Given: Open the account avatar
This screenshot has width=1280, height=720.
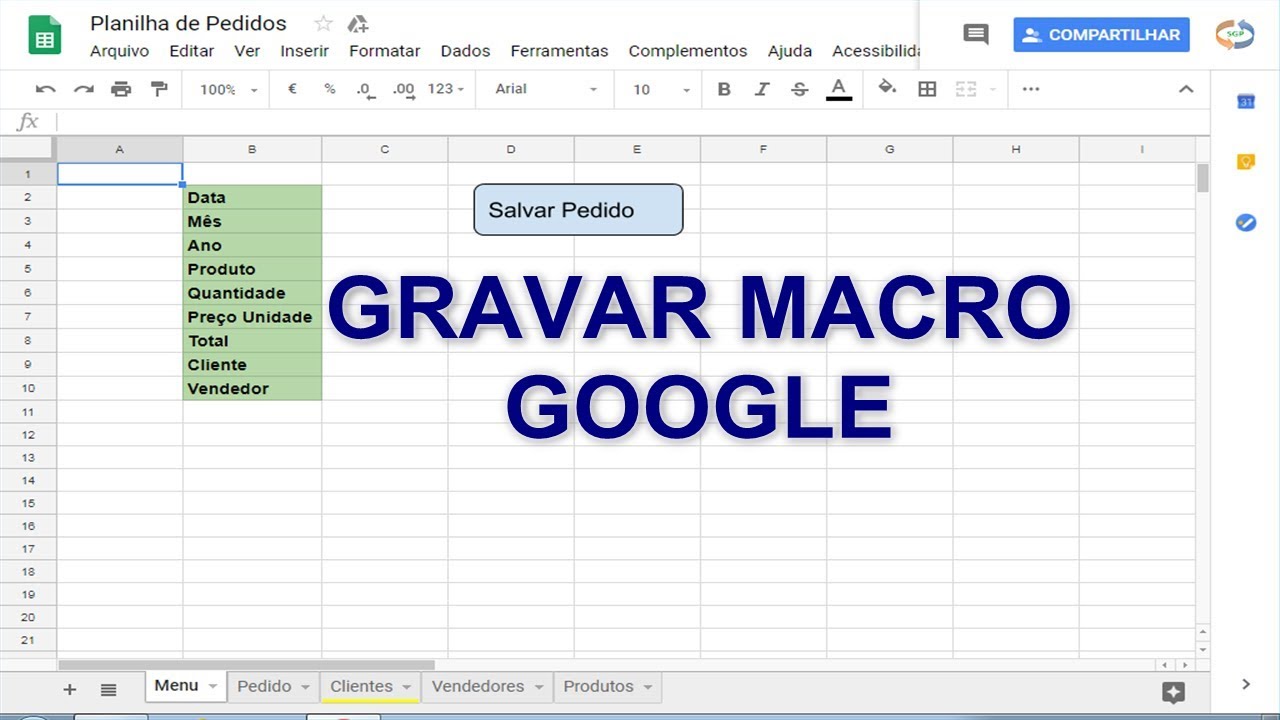Looking at the screenshot, I should click(1235, 34).
